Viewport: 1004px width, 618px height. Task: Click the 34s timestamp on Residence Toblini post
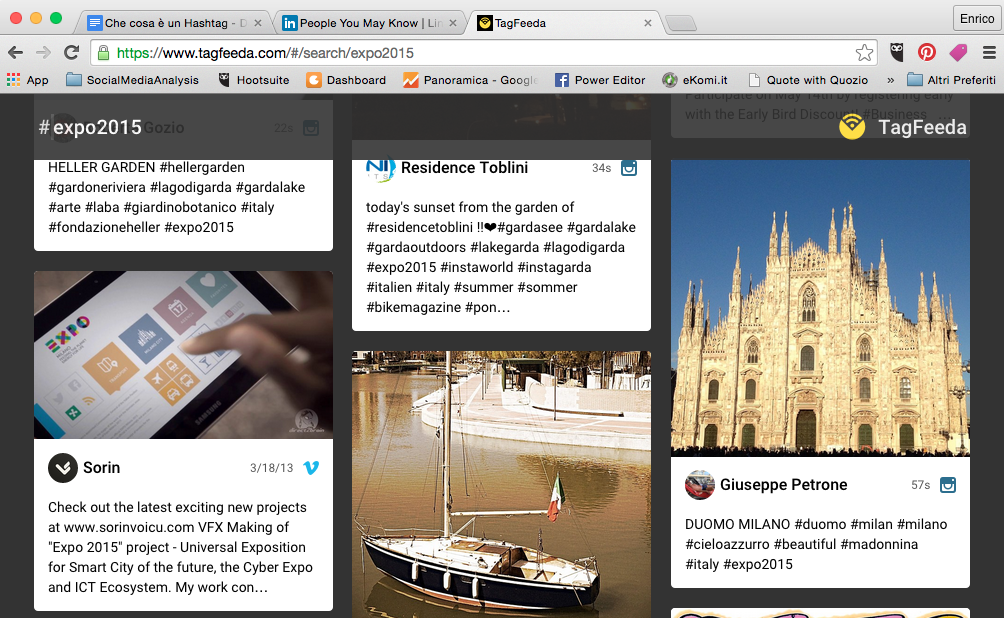601,168
